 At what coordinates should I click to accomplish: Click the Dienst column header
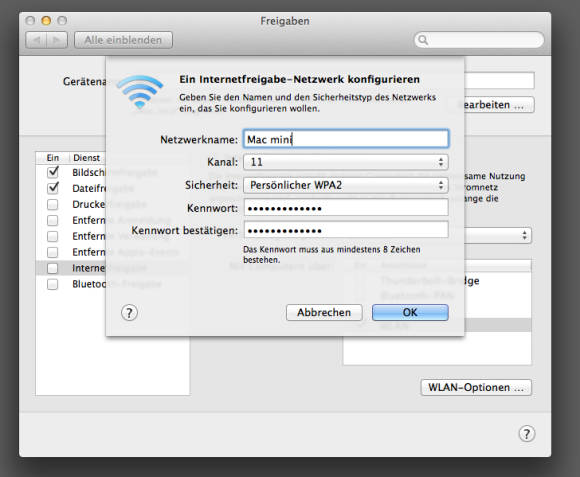point(87,158)
